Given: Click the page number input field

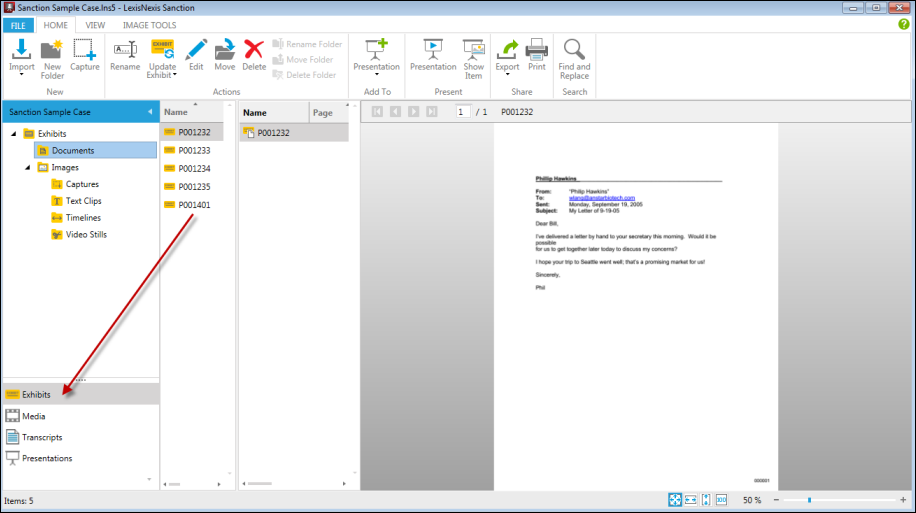Looking at the screenshot, I should 462,112.
